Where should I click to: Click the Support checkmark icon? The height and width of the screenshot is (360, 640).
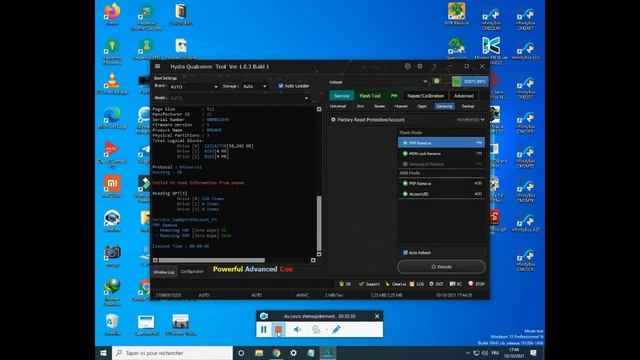(x=361, y=284)
